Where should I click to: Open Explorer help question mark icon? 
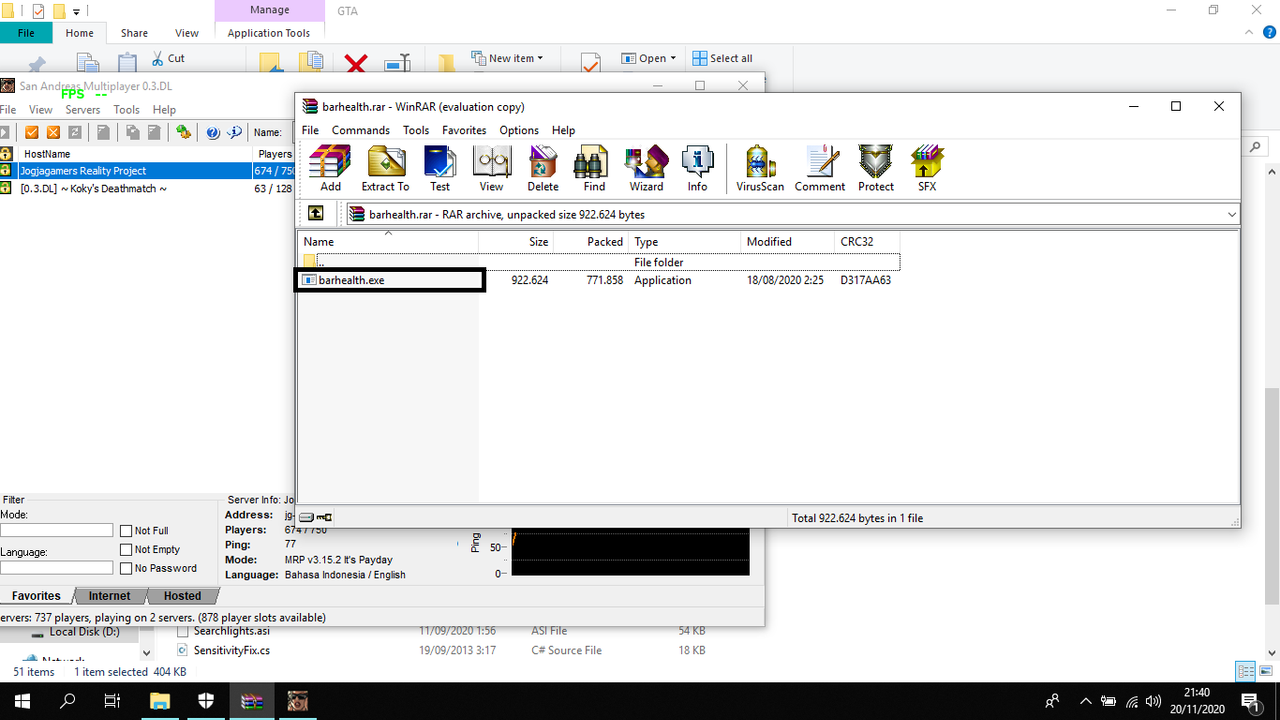(x=1270, y=33)
